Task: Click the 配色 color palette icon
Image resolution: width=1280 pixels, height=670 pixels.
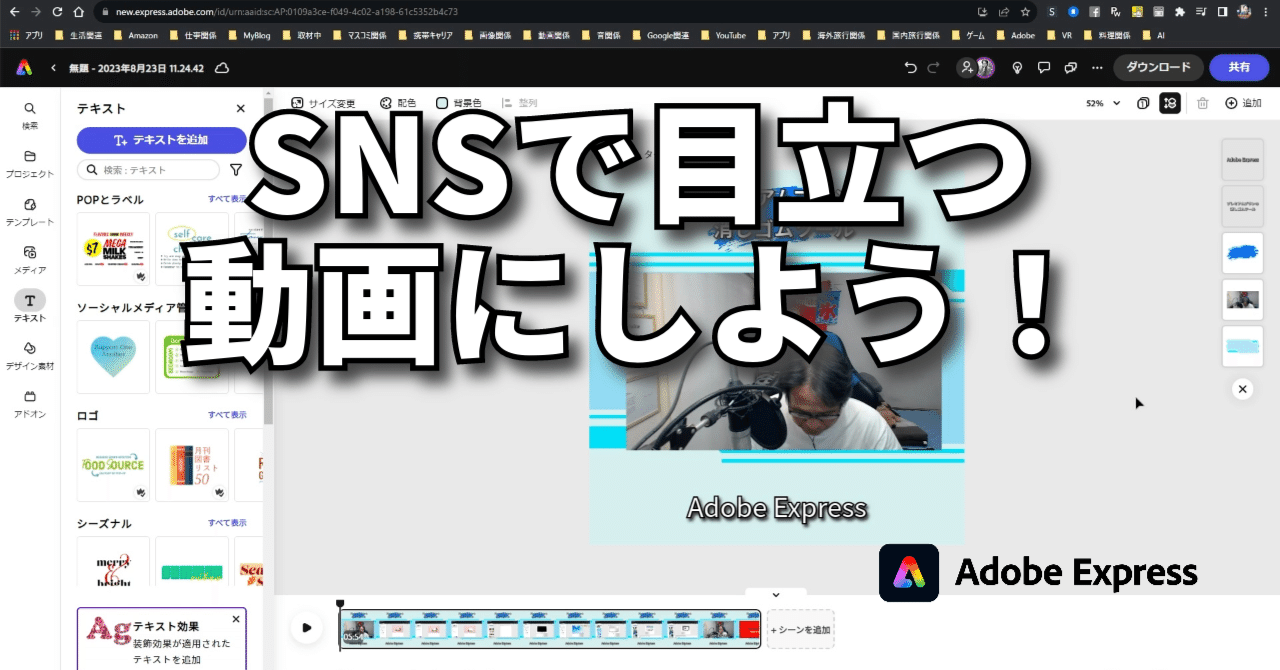Action: [x=385, y=102]
